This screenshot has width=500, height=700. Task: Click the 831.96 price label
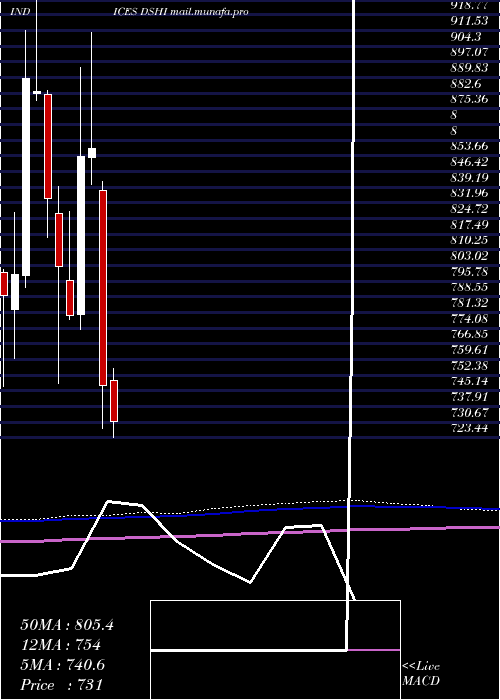point(469,193)
